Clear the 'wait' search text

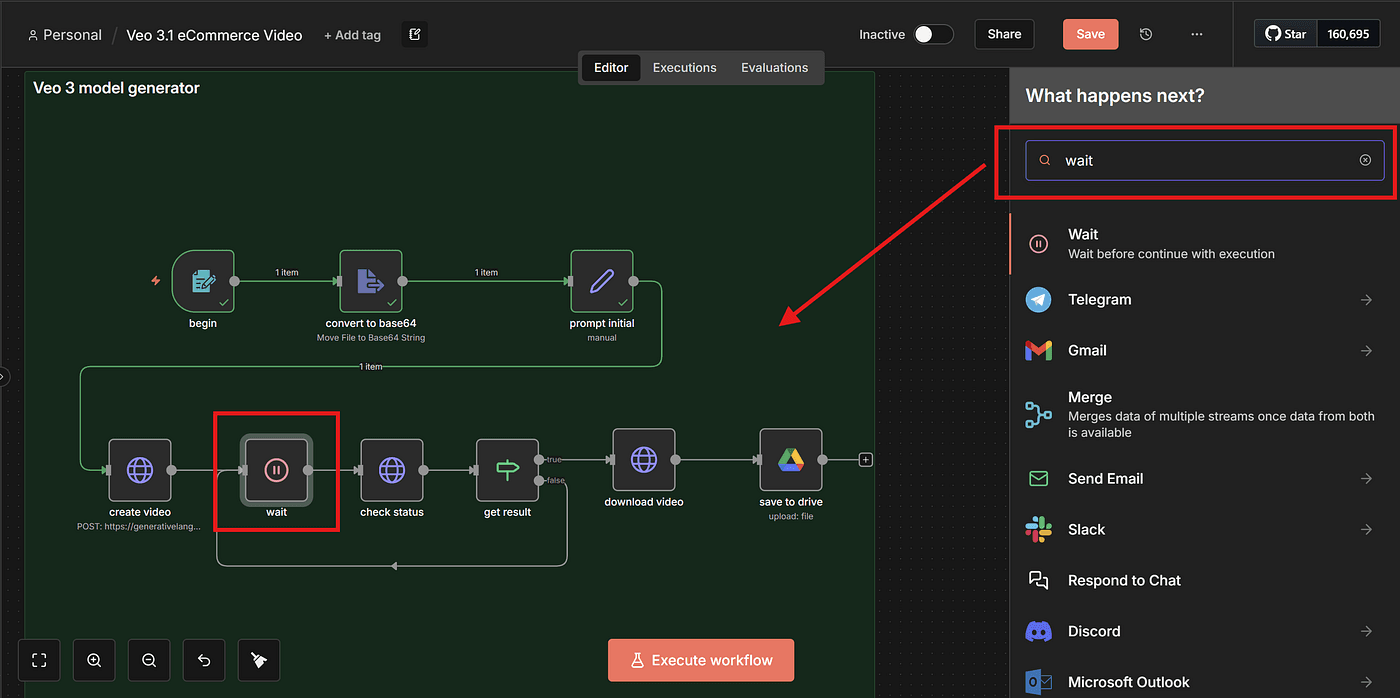[x=1365, y=160]
